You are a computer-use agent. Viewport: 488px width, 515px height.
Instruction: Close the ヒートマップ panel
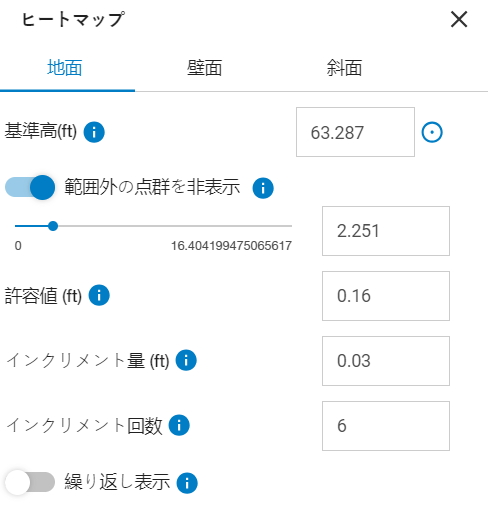tap(459, 19)
